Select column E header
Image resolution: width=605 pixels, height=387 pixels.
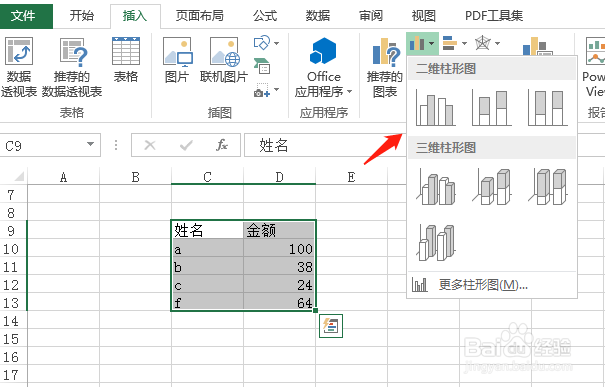[352, 177]
